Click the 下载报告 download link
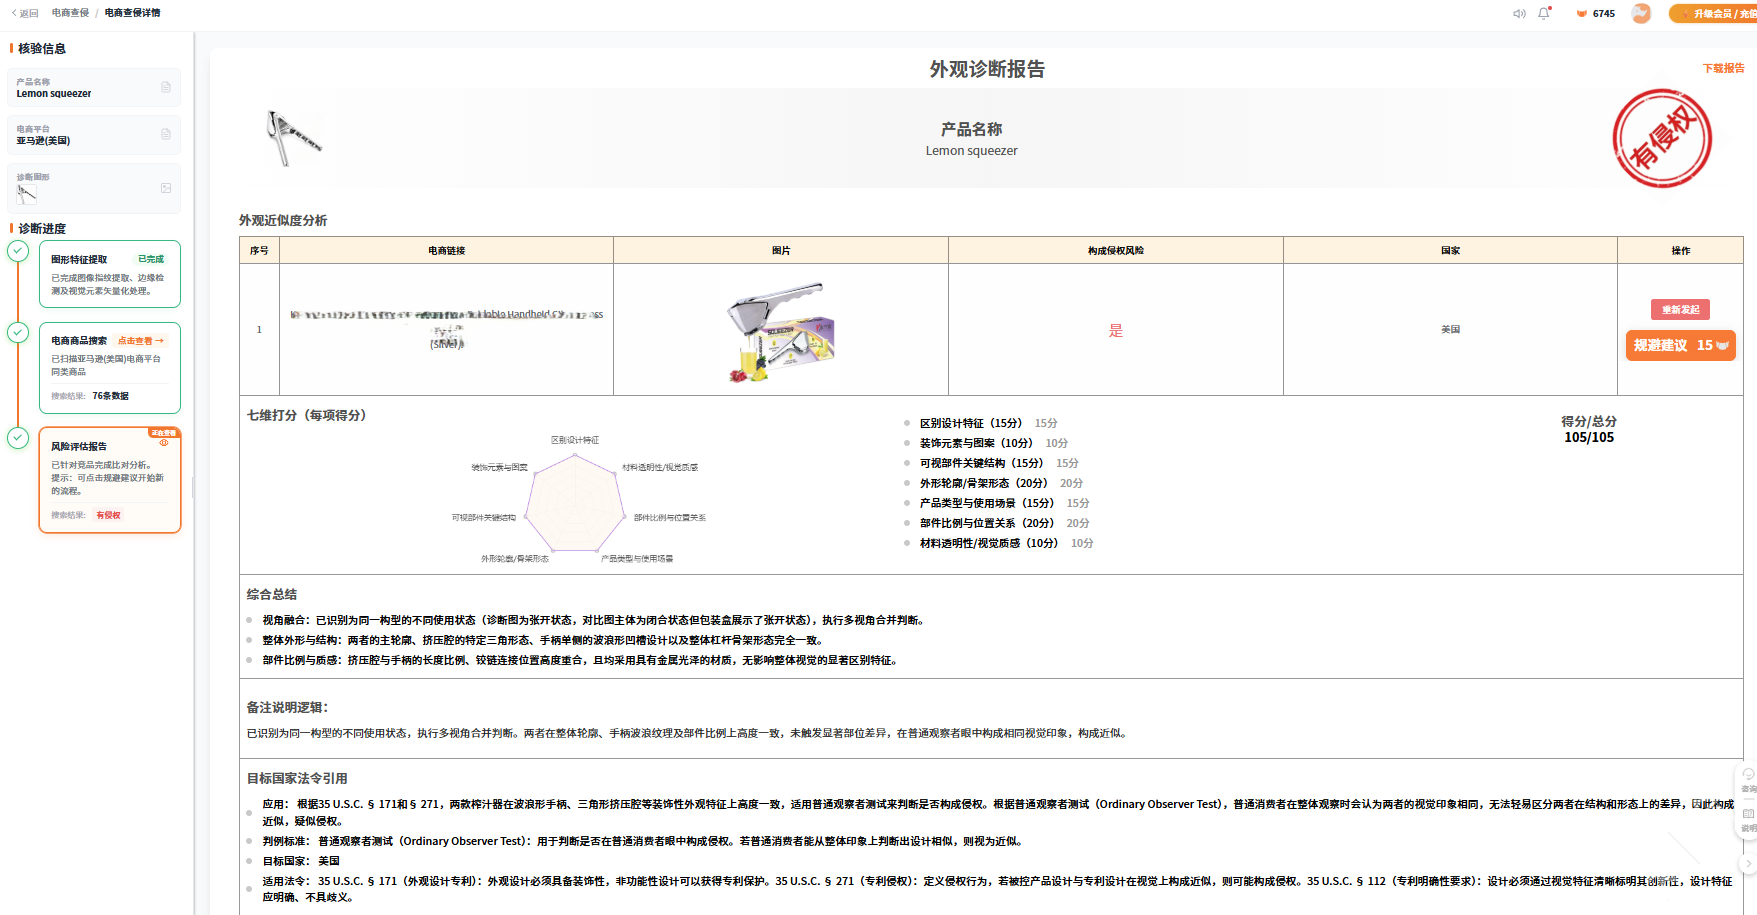This screenshot has width=1757, height=915. coord(1723,68)
